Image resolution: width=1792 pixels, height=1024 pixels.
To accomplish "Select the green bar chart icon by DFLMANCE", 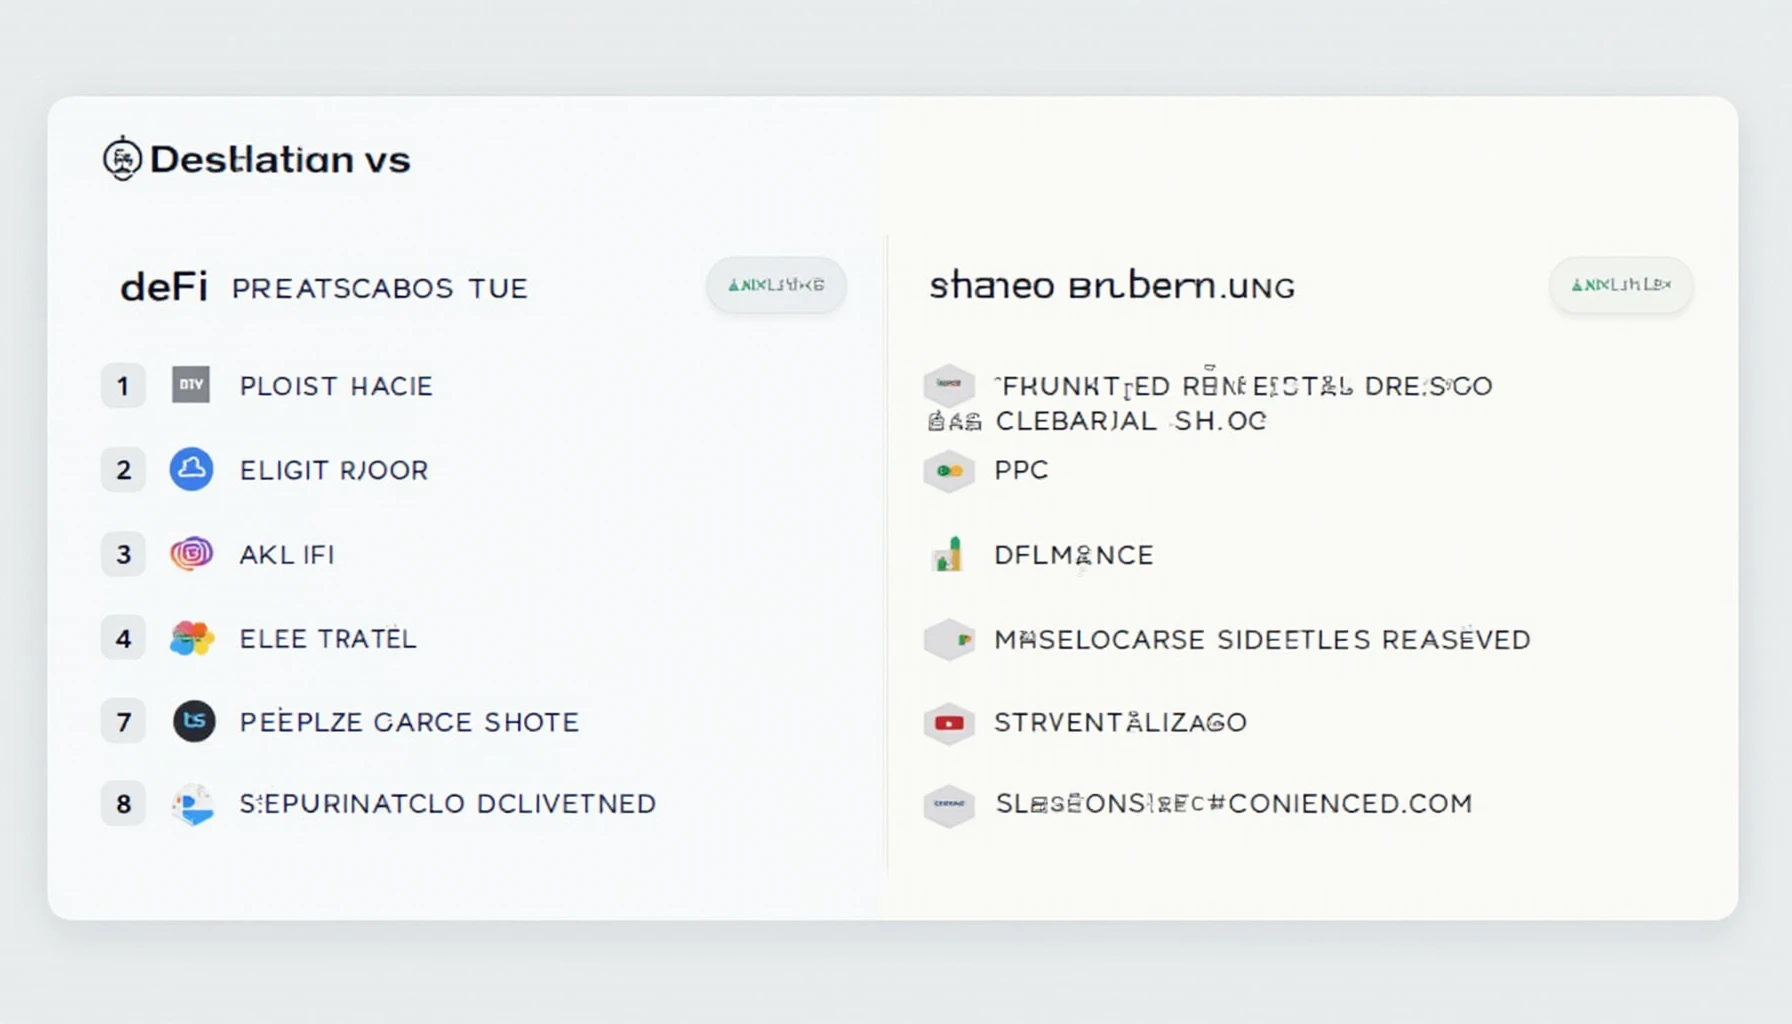I will [948, 554].
